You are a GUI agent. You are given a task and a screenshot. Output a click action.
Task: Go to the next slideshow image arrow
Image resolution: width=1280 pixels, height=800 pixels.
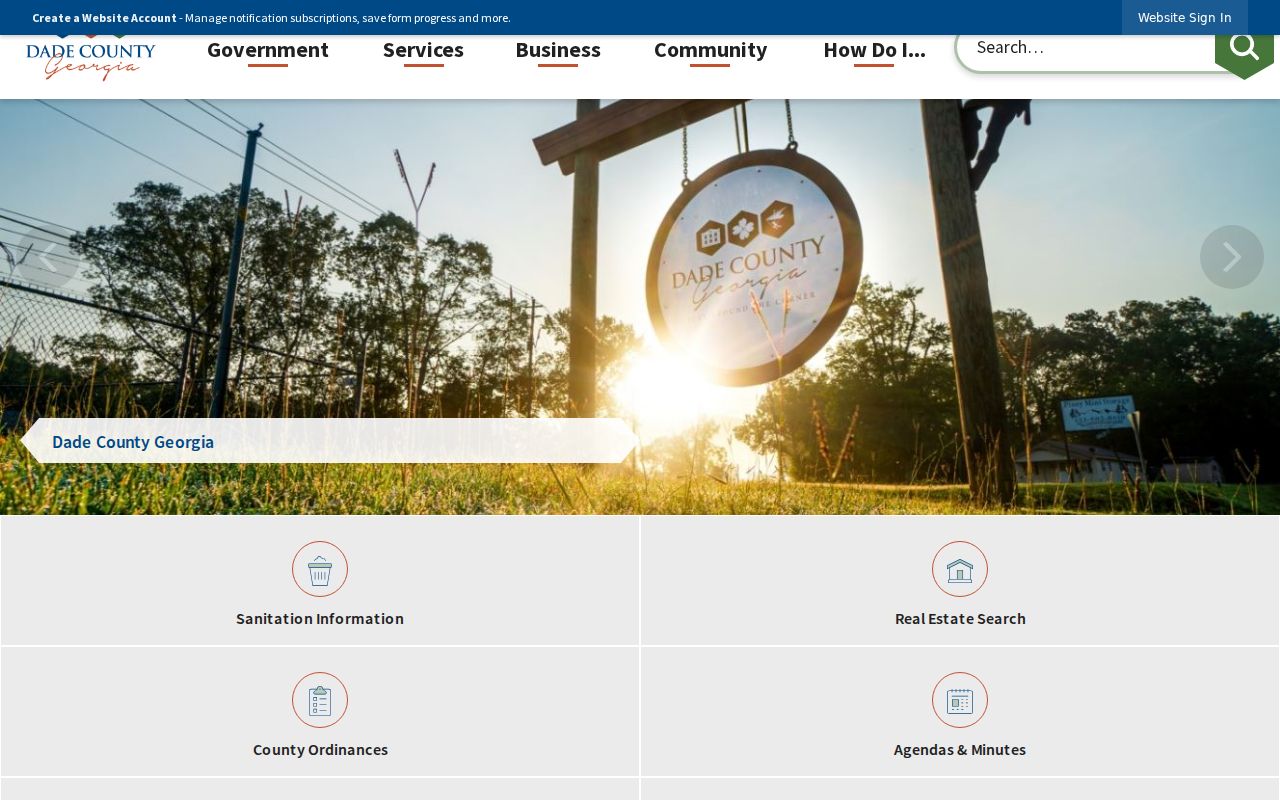click(1232, 257)
